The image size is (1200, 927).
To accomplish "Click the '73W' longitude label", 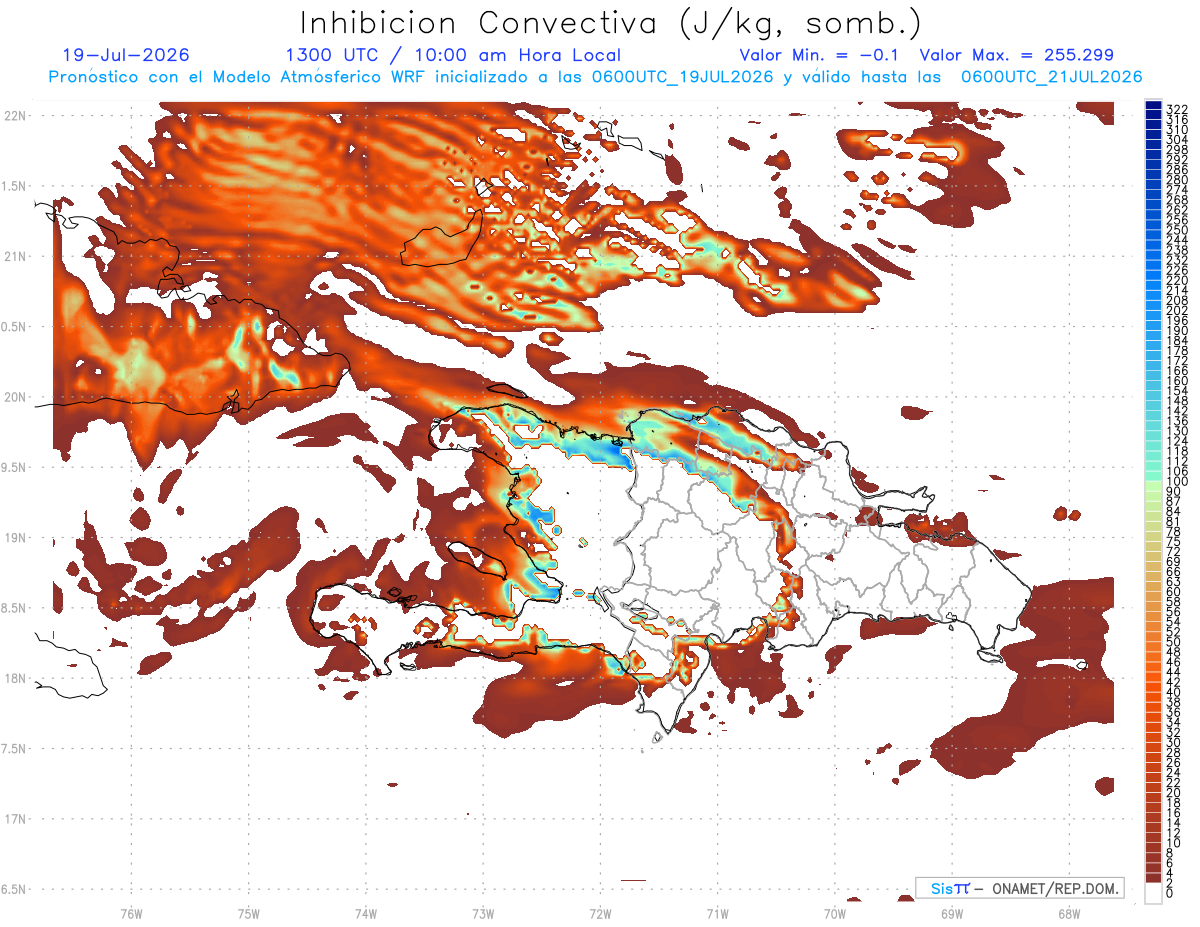I will (483, 913).
